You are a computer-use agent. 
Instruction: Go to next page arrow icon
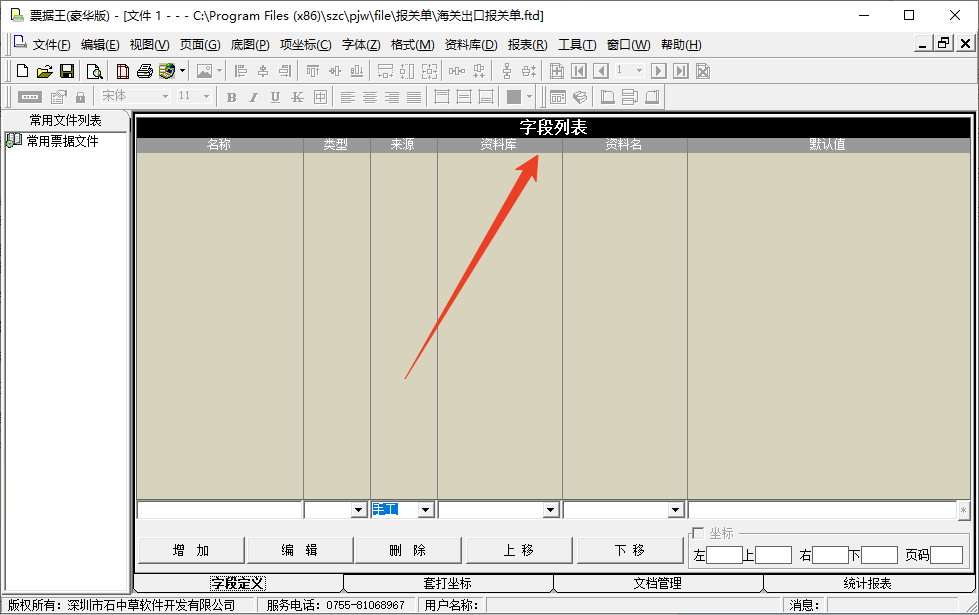(658, 71)
